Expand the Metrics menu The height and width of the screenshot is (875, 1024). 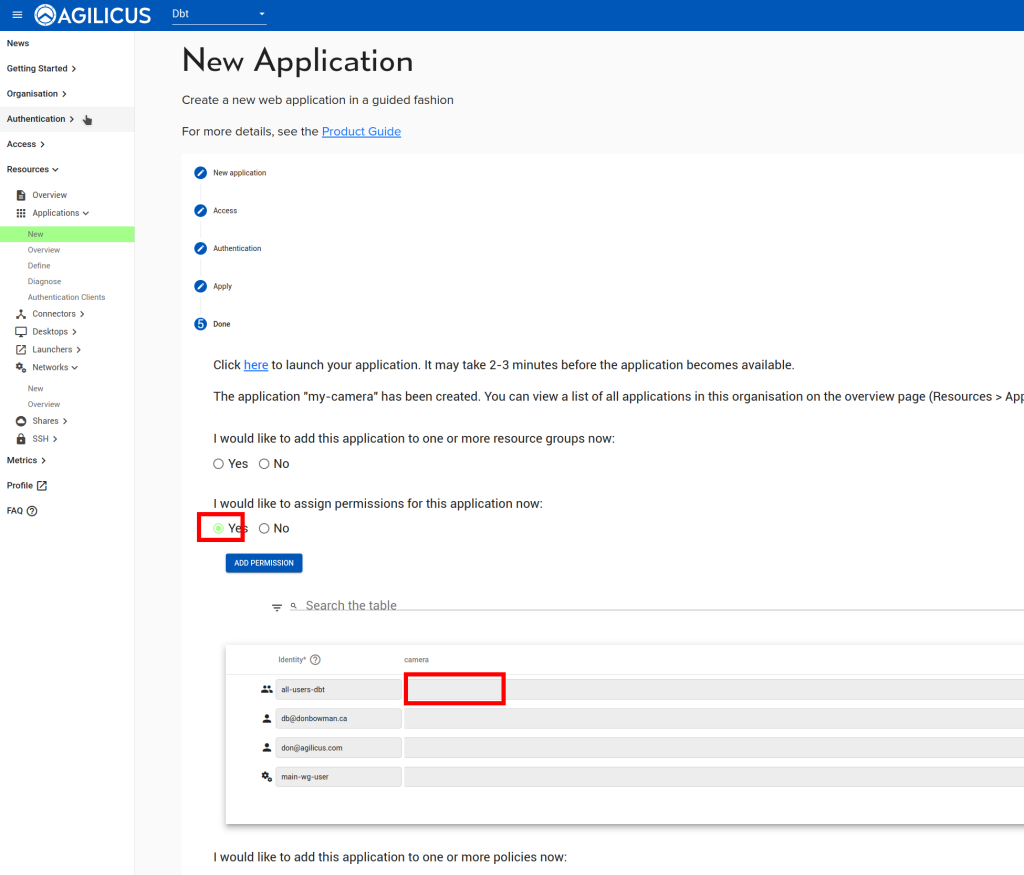pyautogui.click(x=26, y=460)
